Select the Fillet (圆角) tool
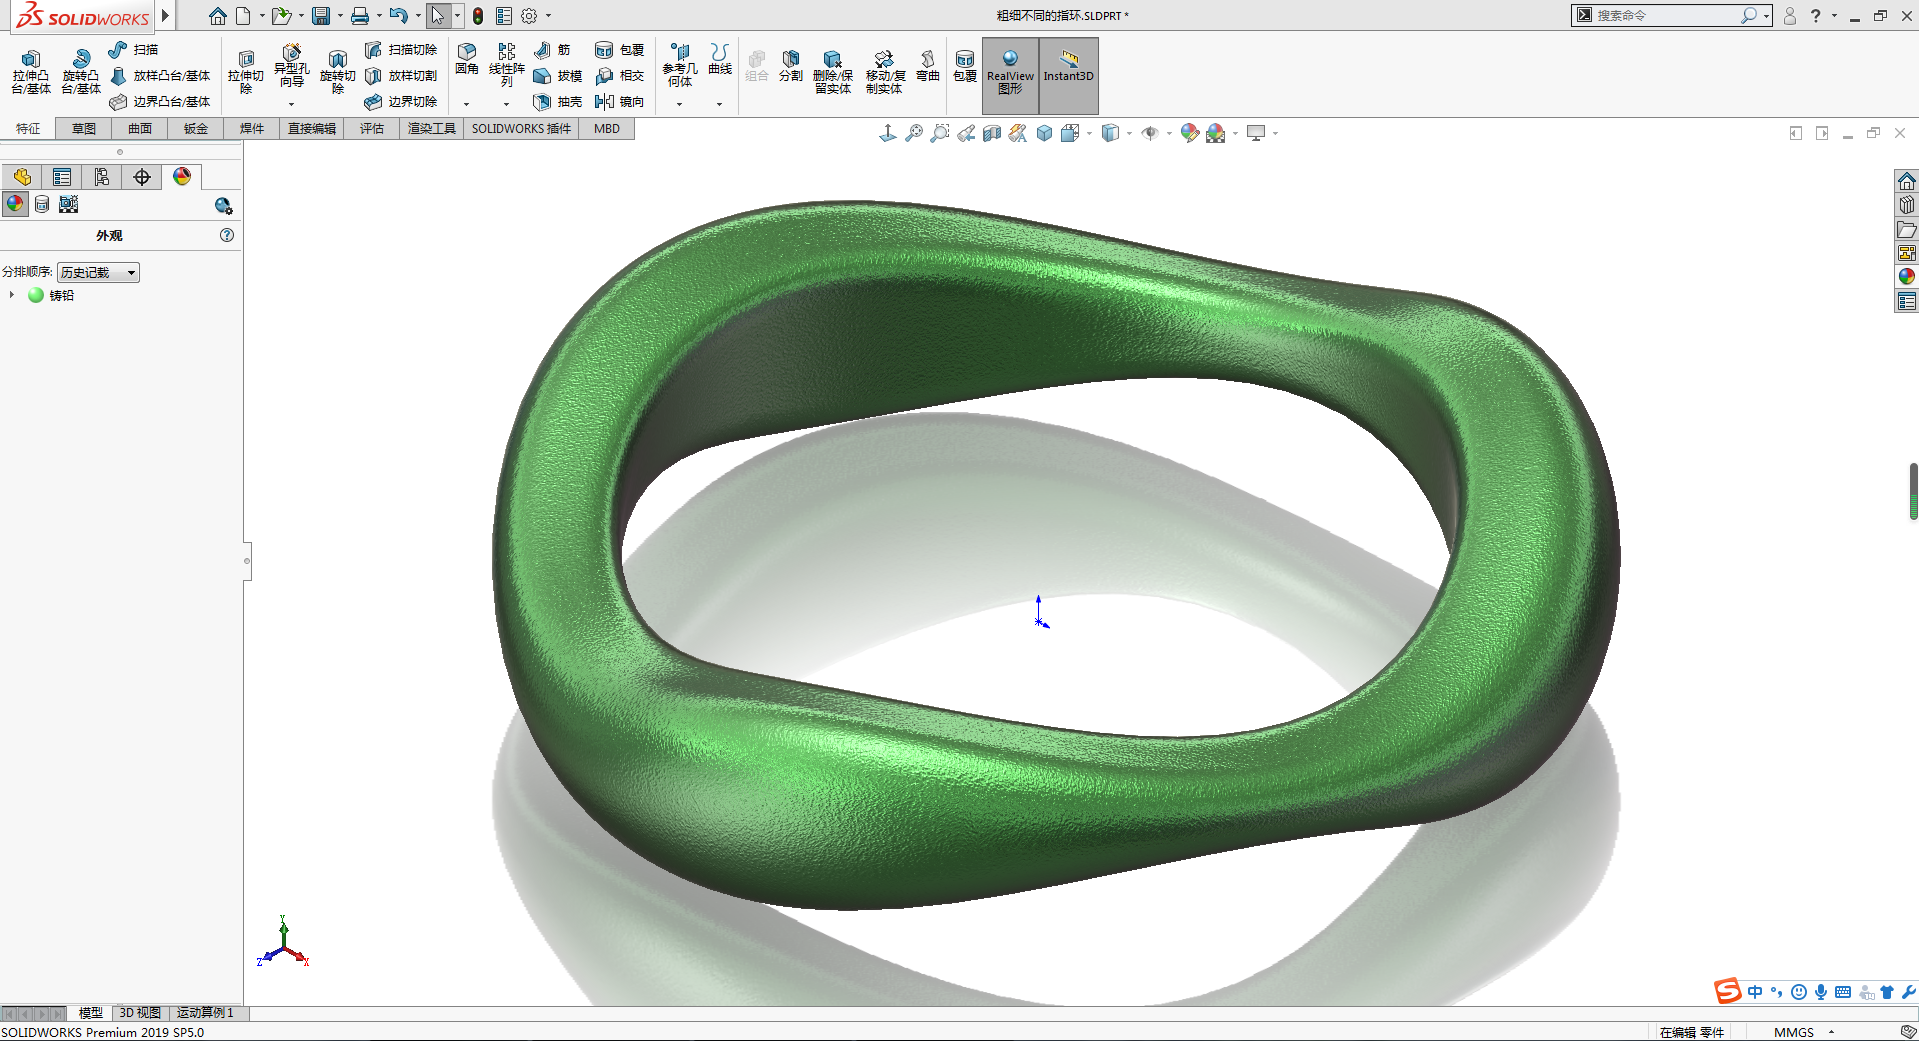 pyautogui.click(x=467, y=59)
